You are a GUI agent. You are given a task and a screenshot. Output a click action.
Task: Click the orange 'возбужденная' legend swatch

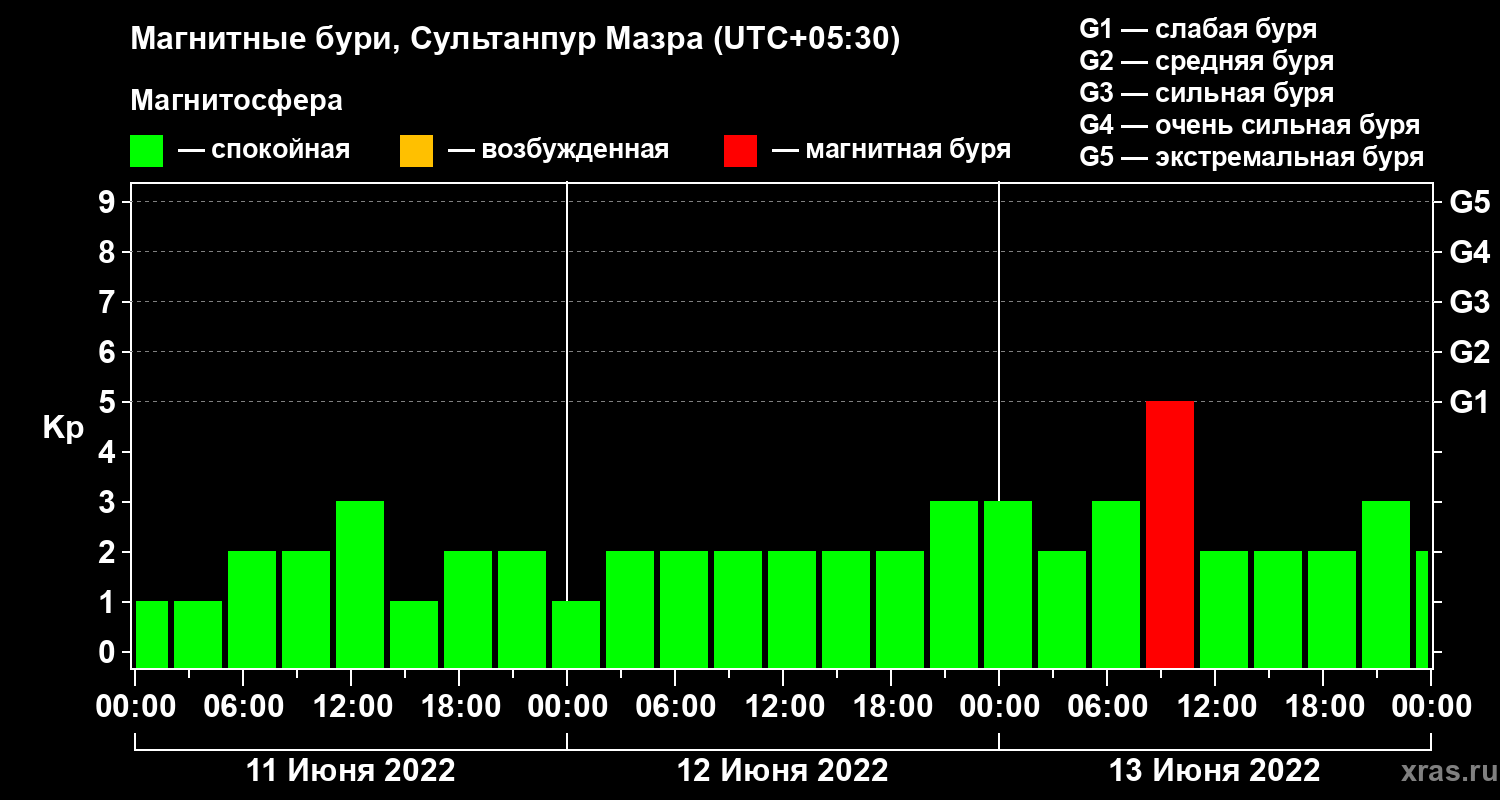416,151
